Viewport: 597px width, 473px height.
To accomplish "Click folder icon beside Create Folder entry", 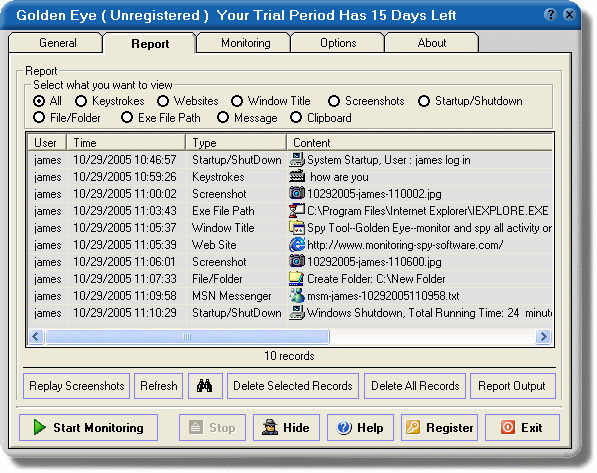I will (297, 279).
